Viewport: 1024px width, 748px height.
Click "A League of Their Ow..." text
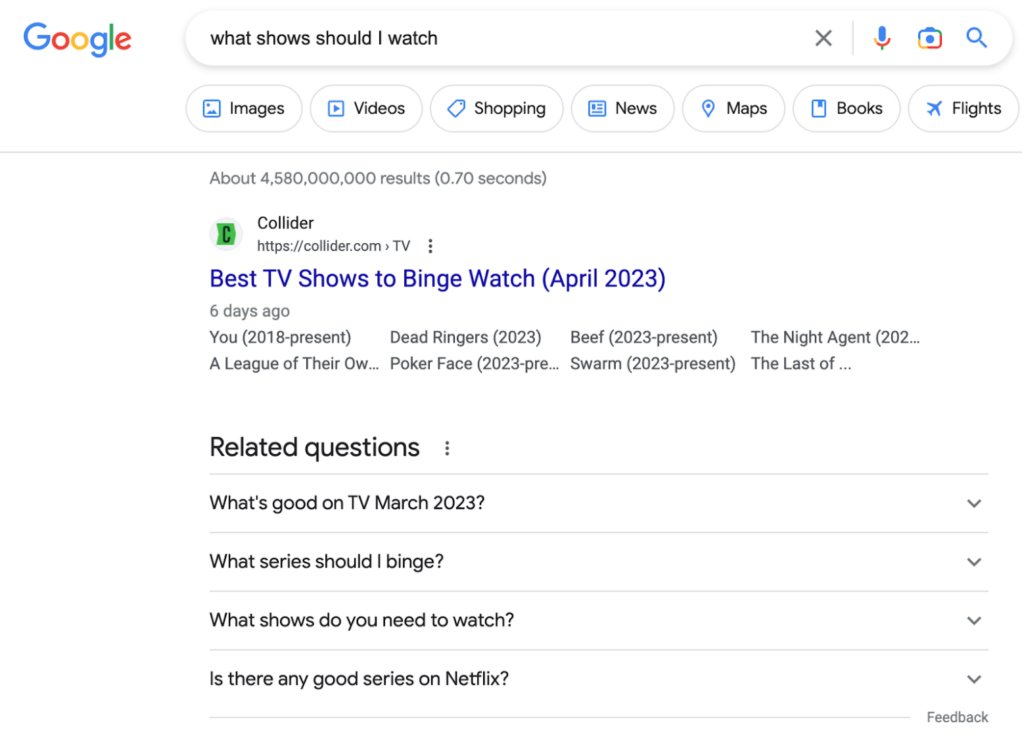[295, 364]
